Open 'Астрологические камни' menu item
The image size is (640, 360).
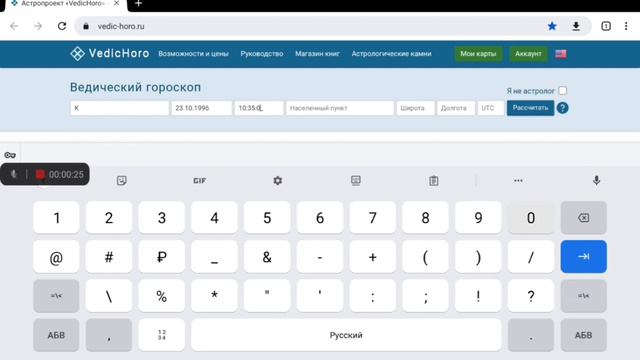point(391,53)
